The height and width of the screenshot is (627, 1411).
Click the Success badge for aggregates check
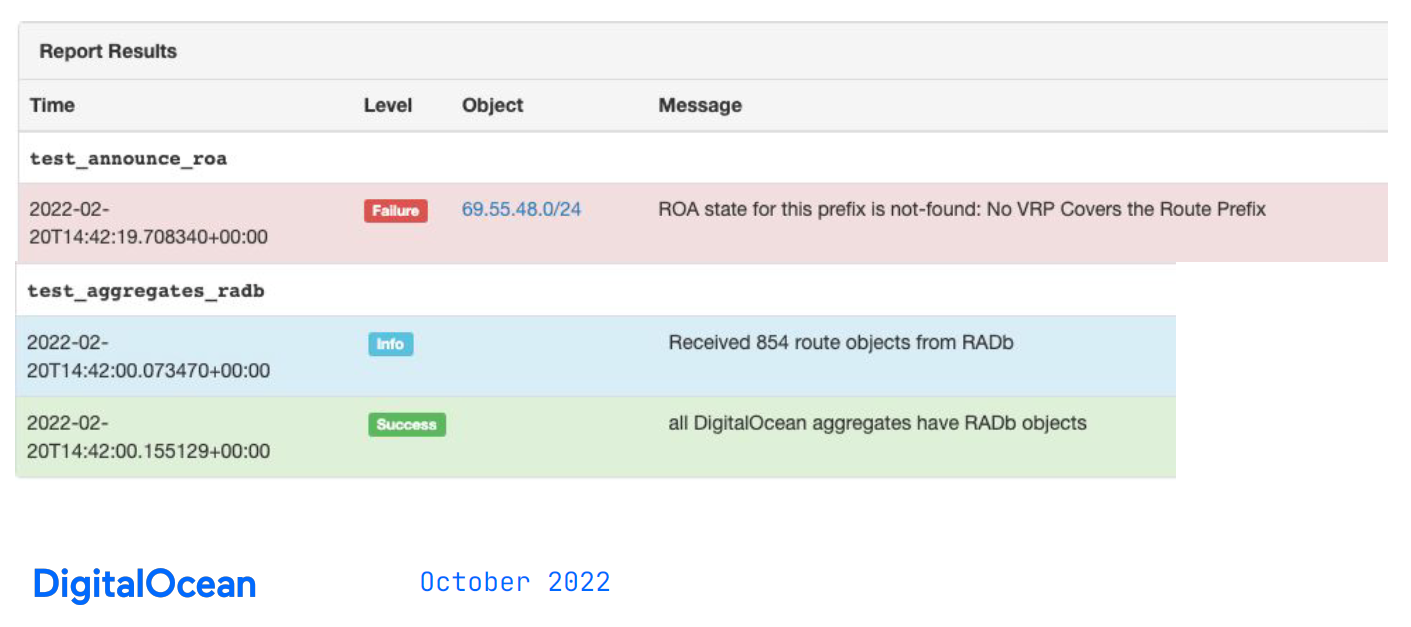[x=406, y=424]
